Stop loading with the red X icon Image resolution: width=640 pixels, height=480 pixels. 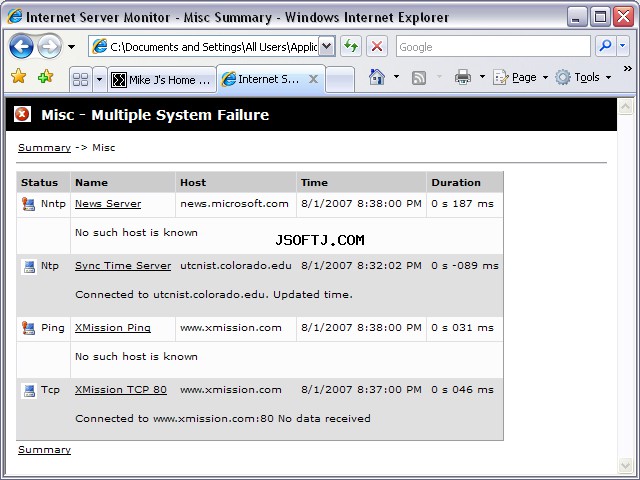click(x=377, y=47)
